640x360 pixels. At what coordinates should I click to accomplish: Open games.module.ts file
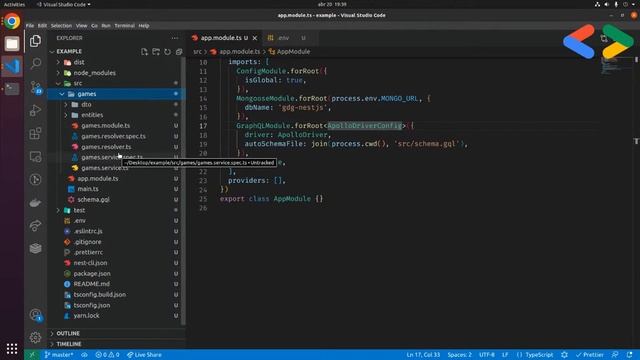point(117,126)
